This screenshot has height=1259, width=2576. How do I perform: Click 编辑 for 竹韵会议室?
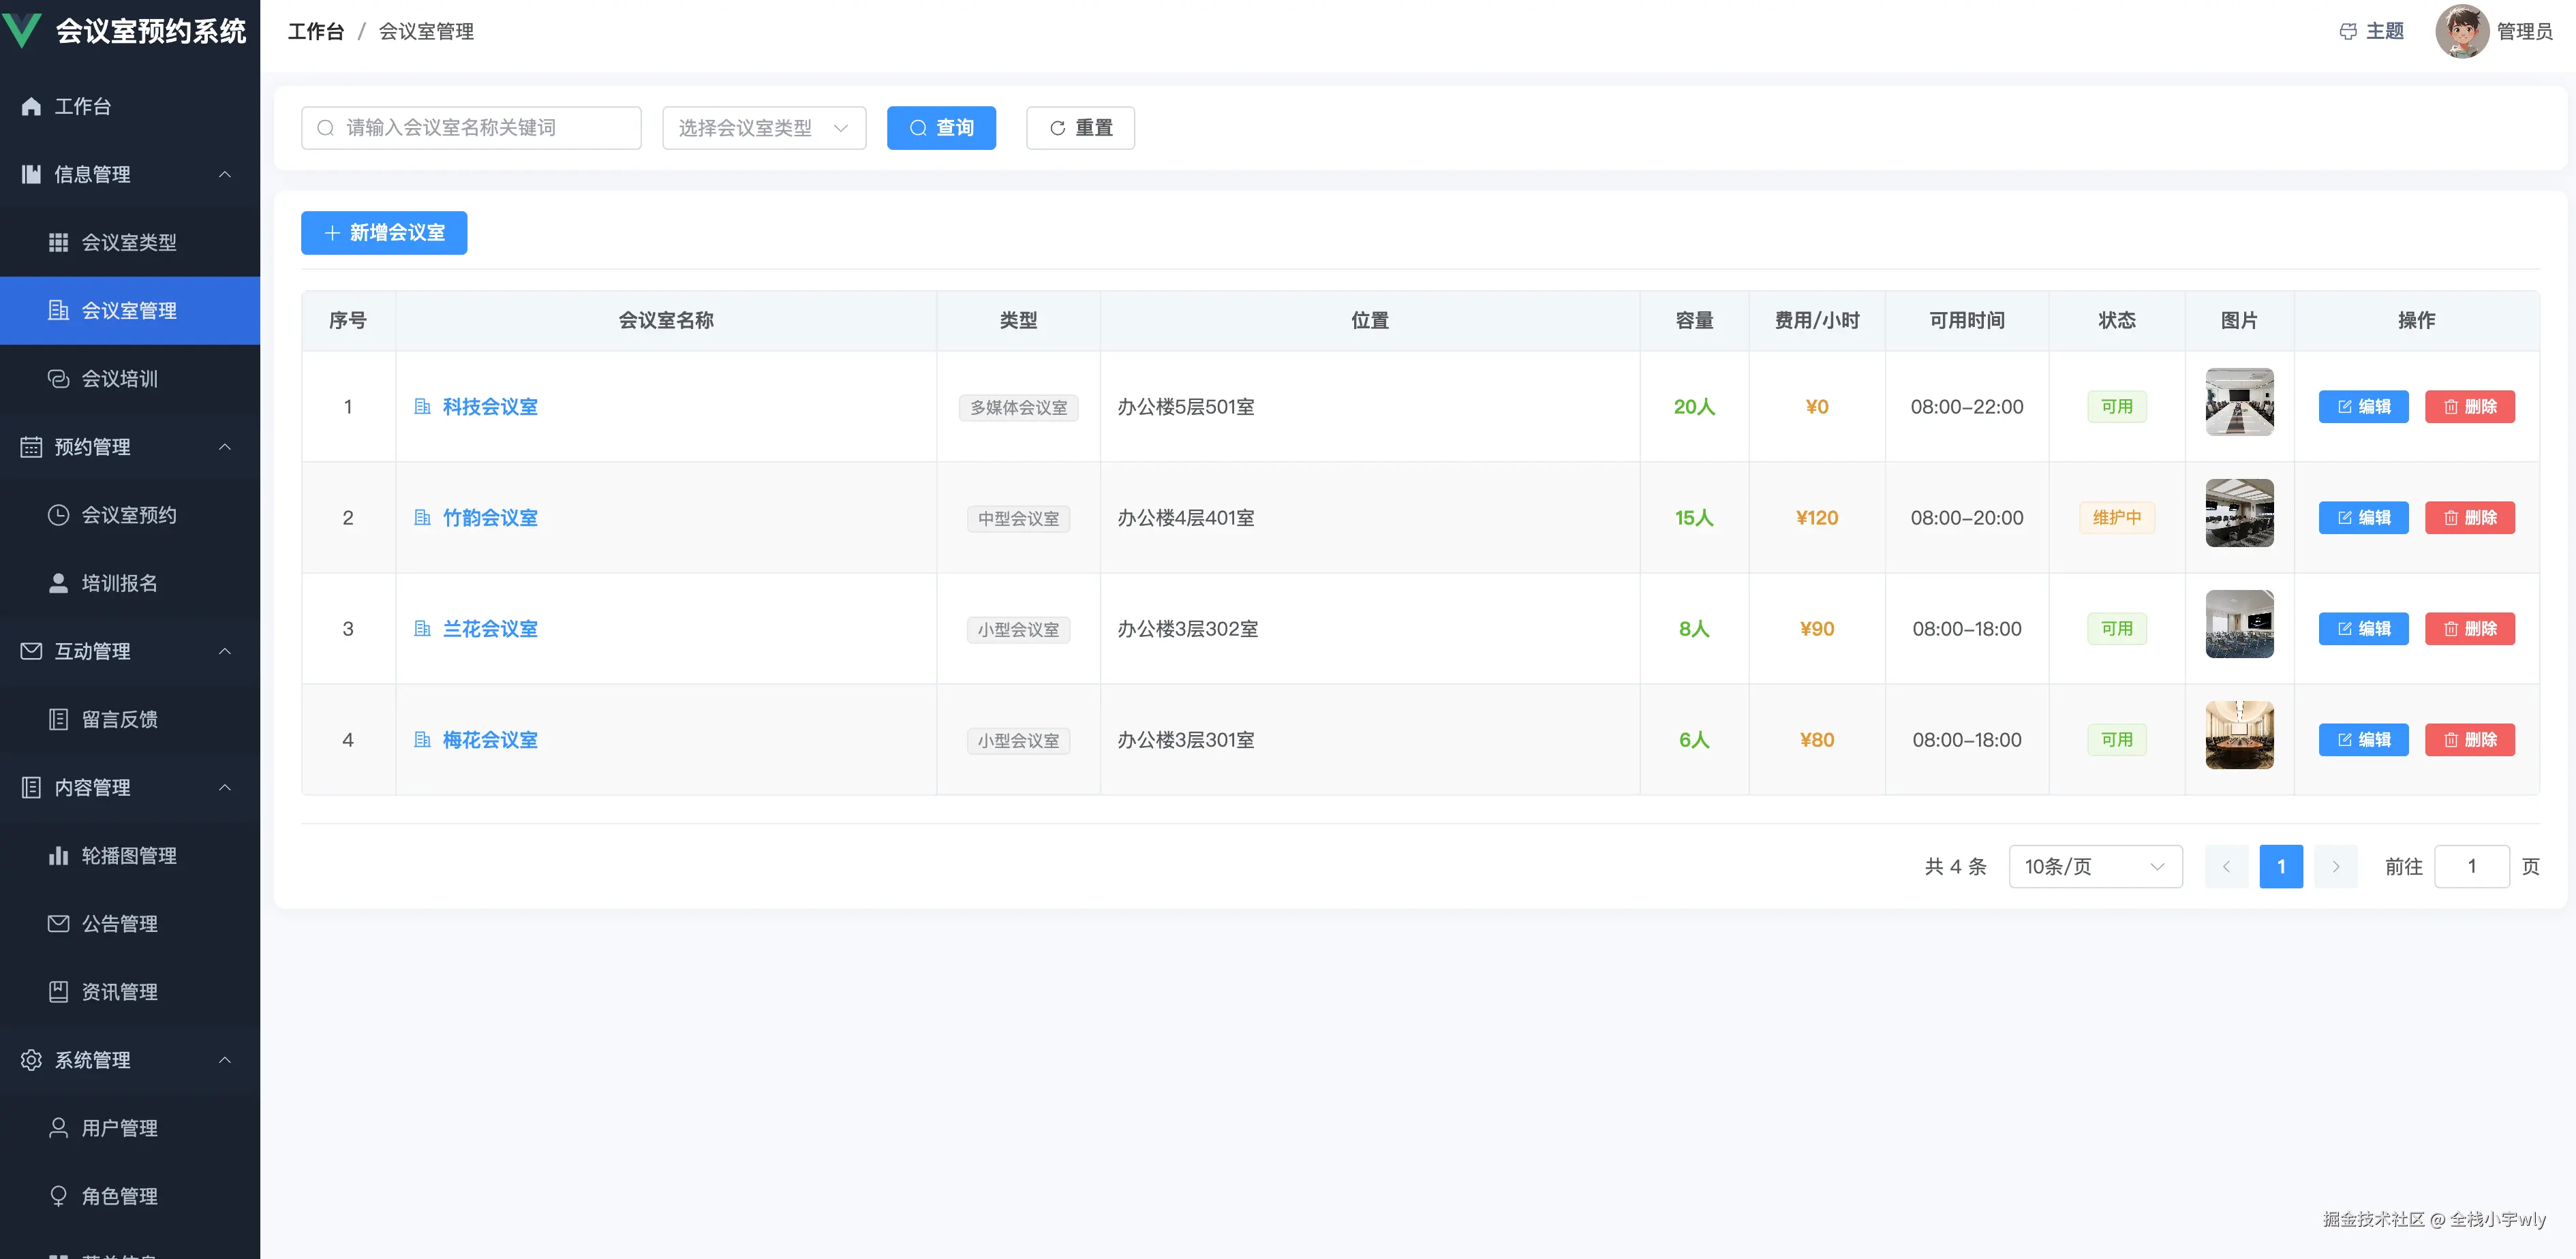pyautogui.click(x=2363, y=517)
